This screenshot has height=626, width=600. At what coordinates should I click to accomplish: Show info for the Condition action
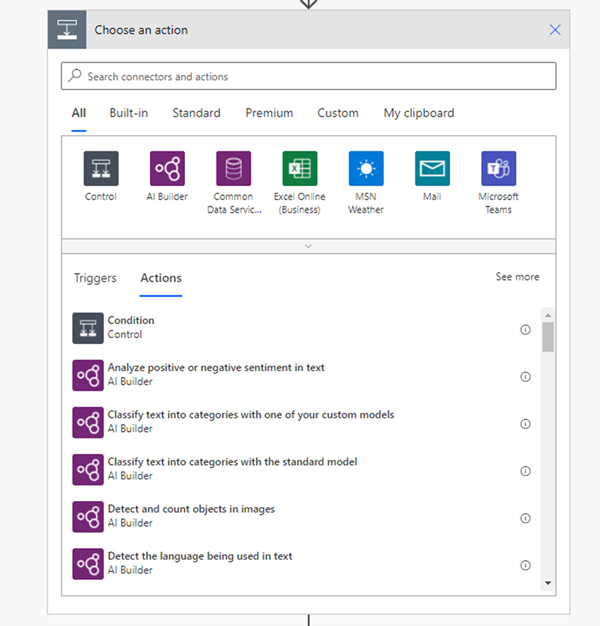tap(525, 329)
